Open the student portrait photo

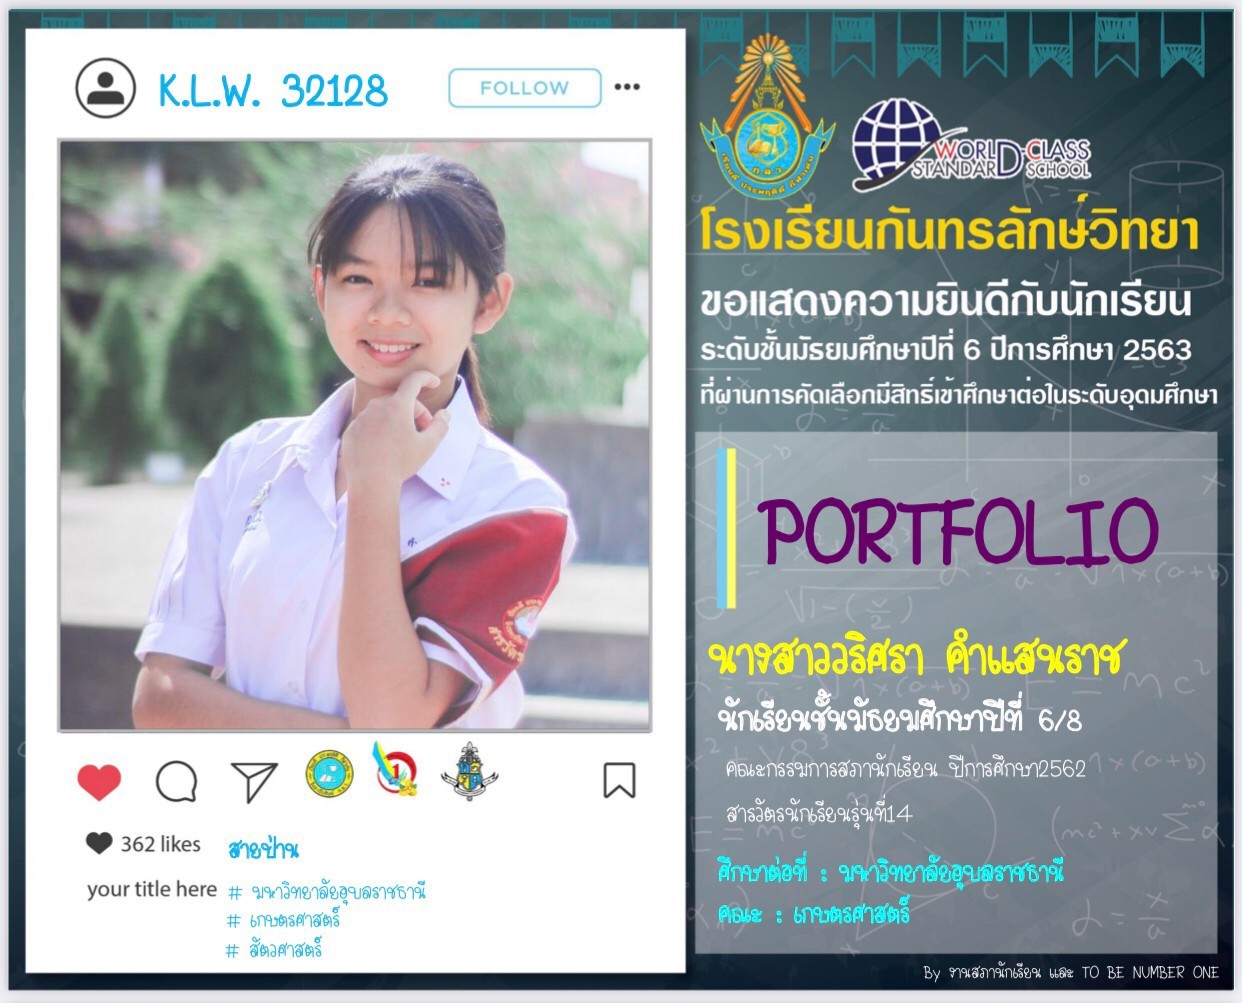[x=355, y=435]
